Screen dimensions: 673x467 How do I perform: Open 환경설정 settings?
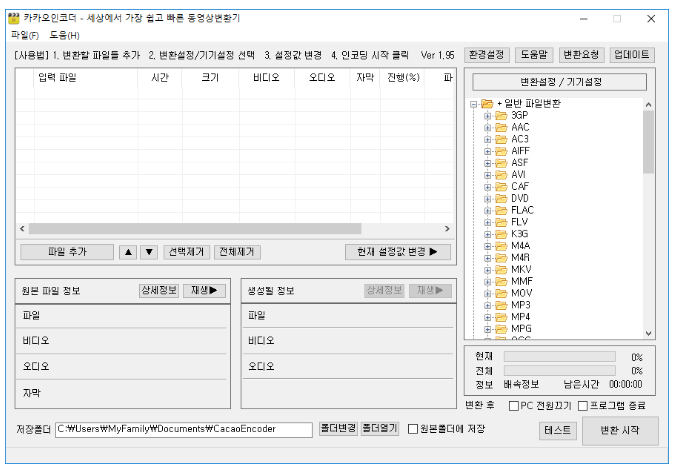486,55
